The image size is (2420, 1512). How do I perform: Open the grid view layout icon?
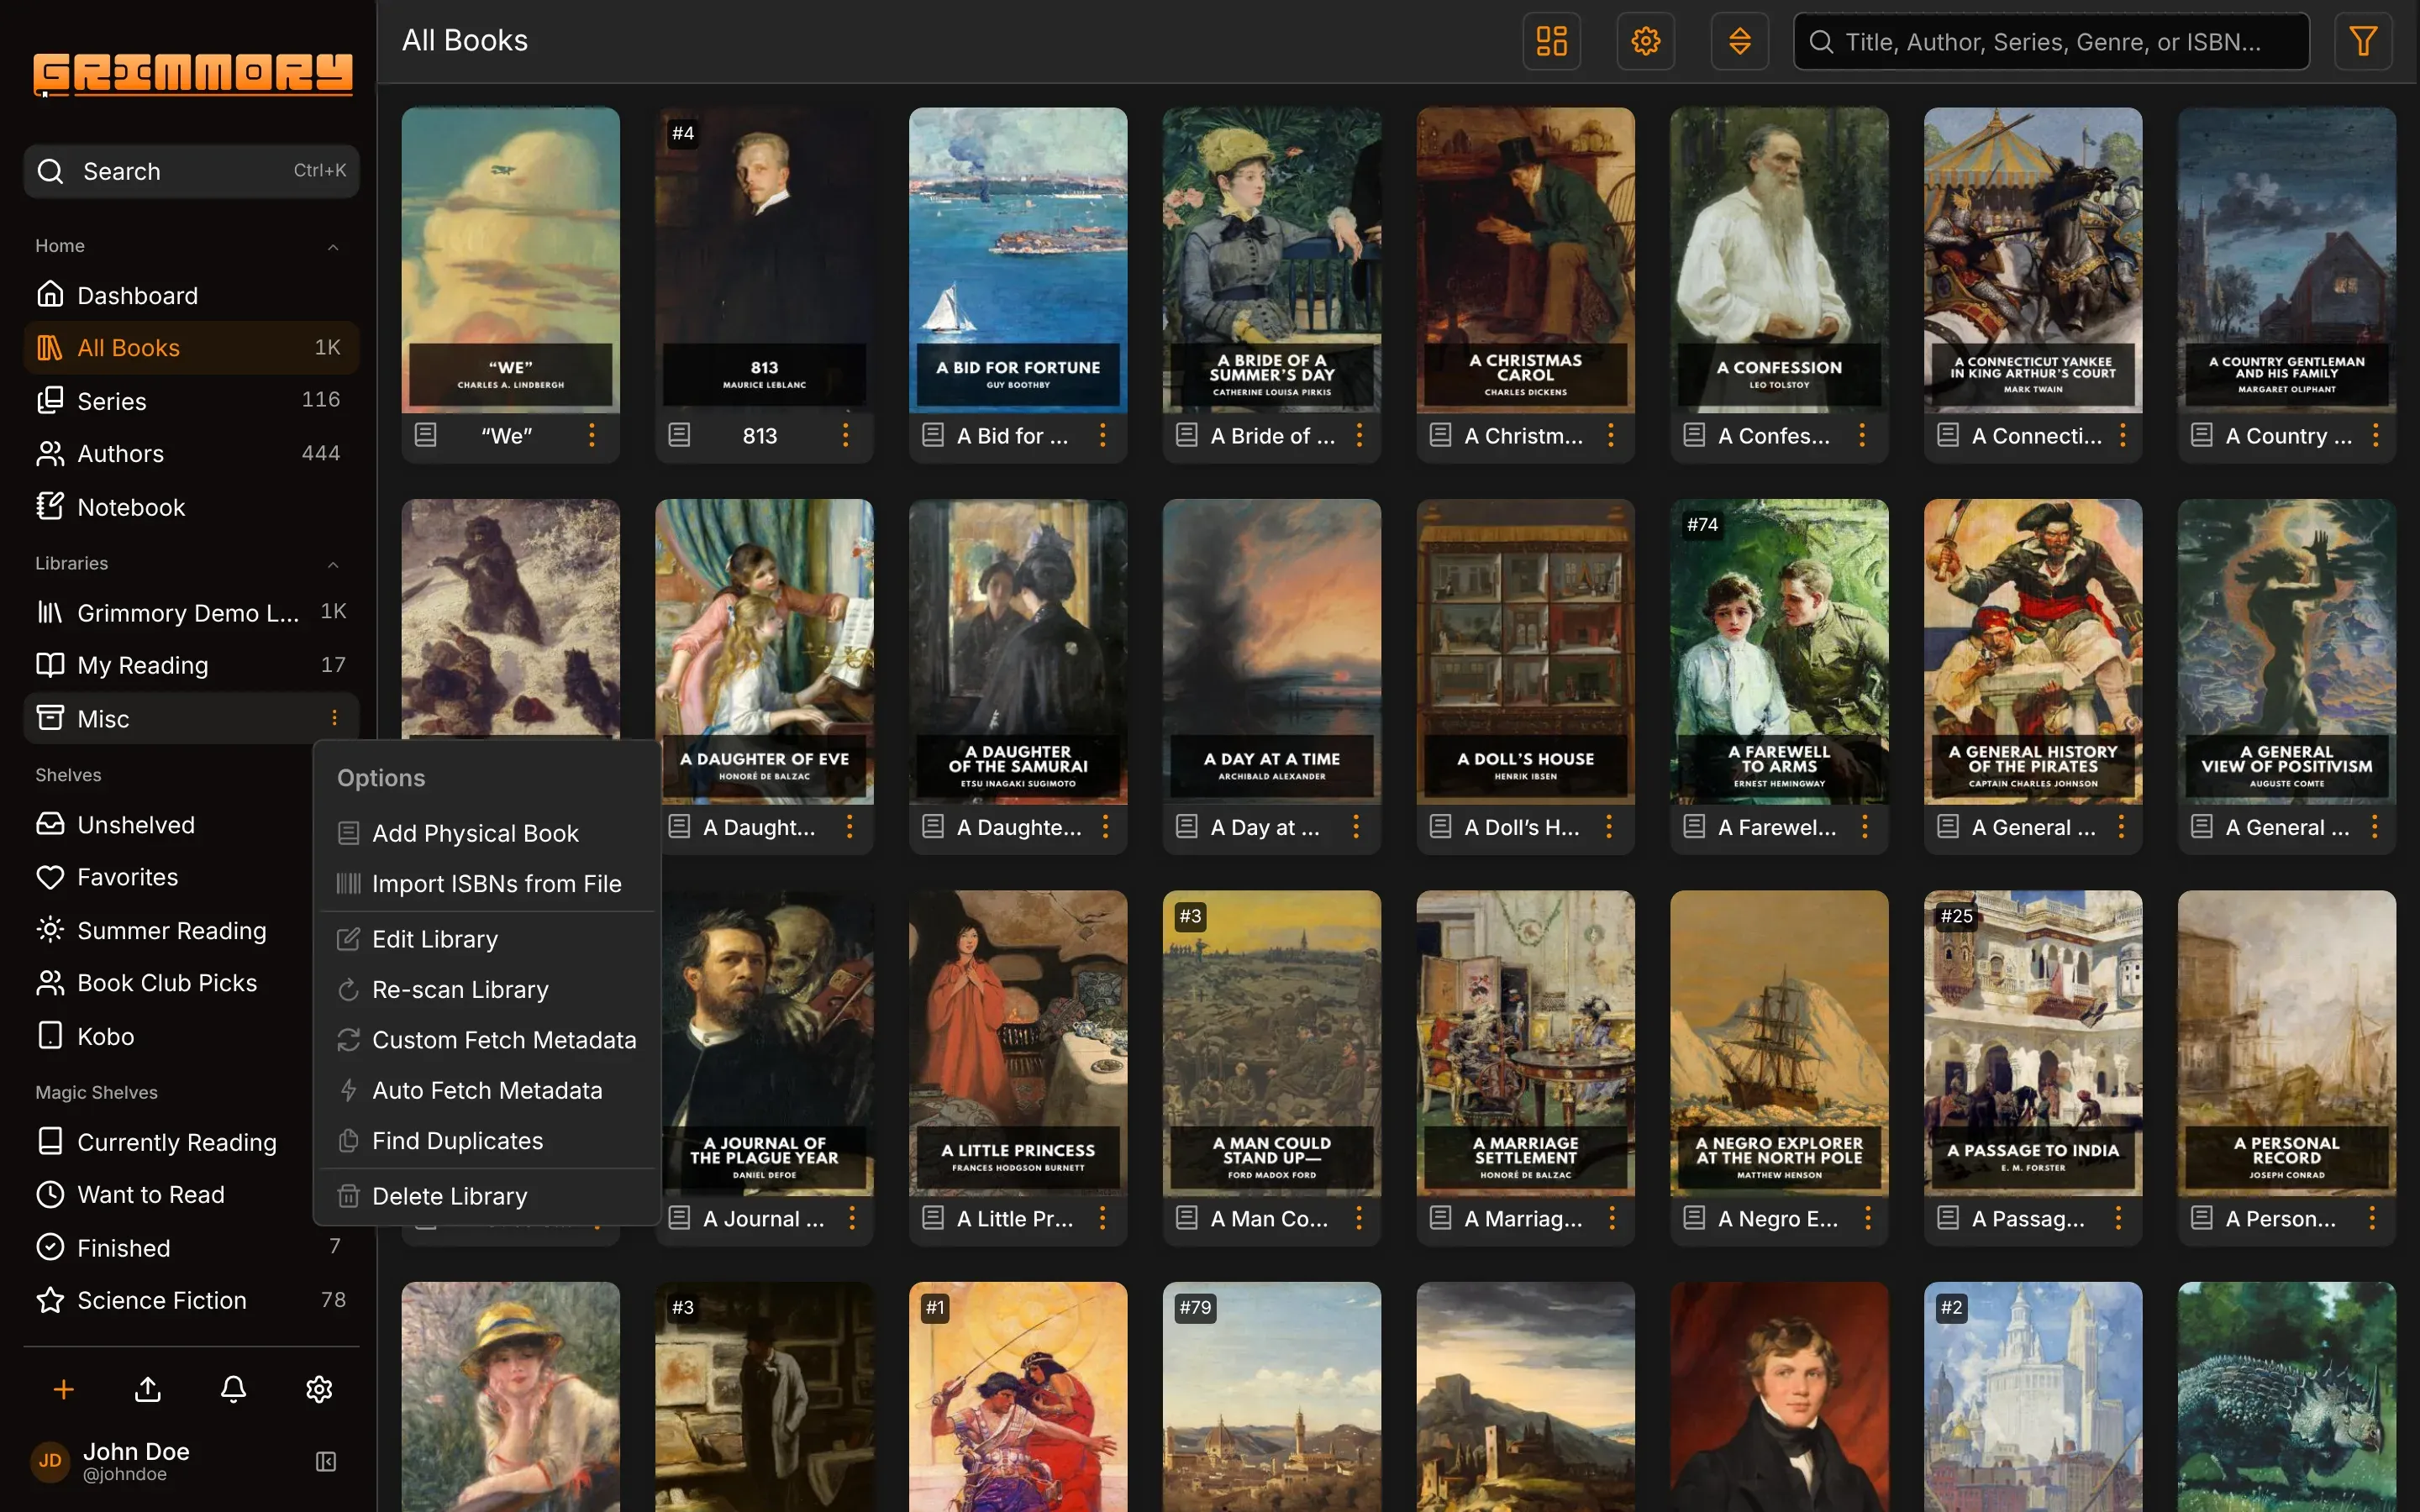coord(1551,41)
